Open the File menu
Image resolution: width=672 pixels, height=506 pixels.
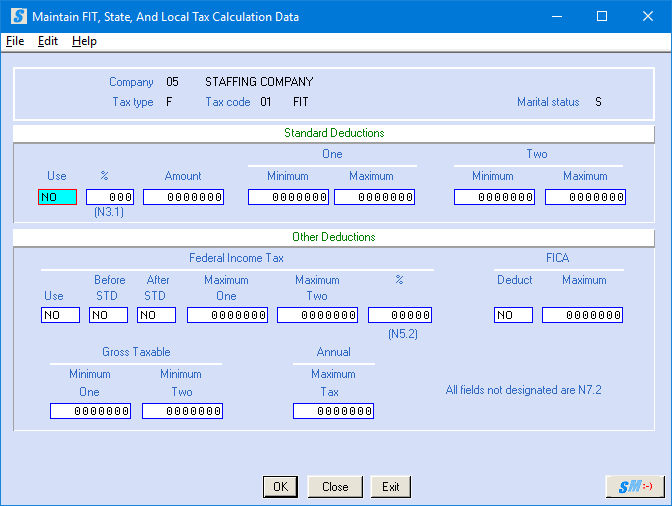(15, 41)
